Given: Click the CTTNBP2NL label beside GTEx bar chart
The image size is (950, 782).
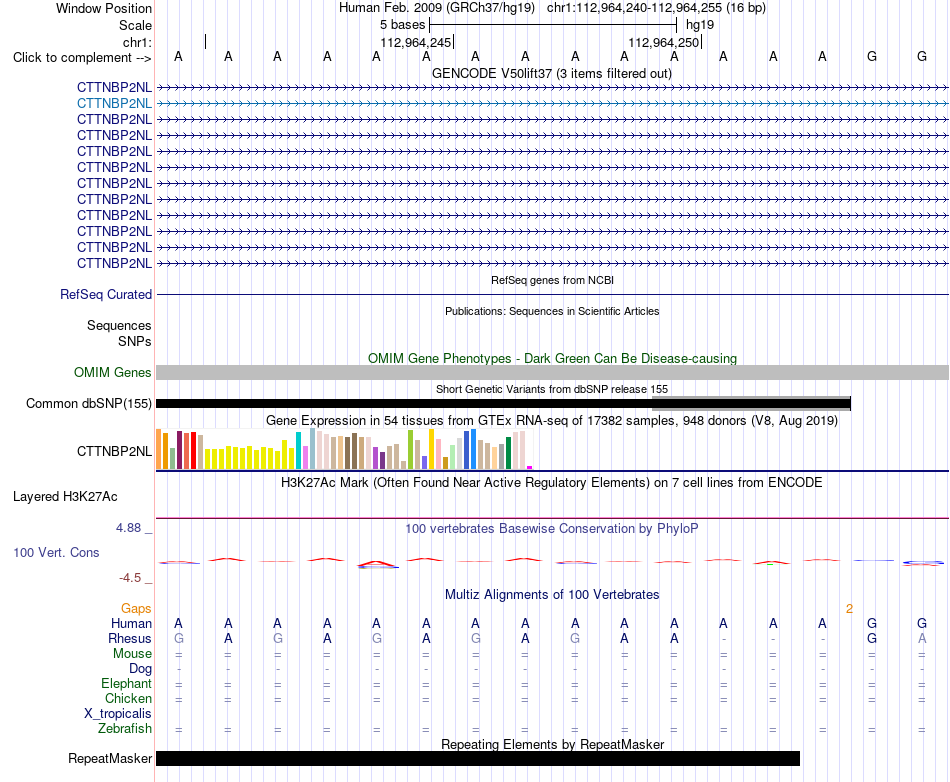Looking at the screenshot, I should pyautogui.click(x=114, y=451).
